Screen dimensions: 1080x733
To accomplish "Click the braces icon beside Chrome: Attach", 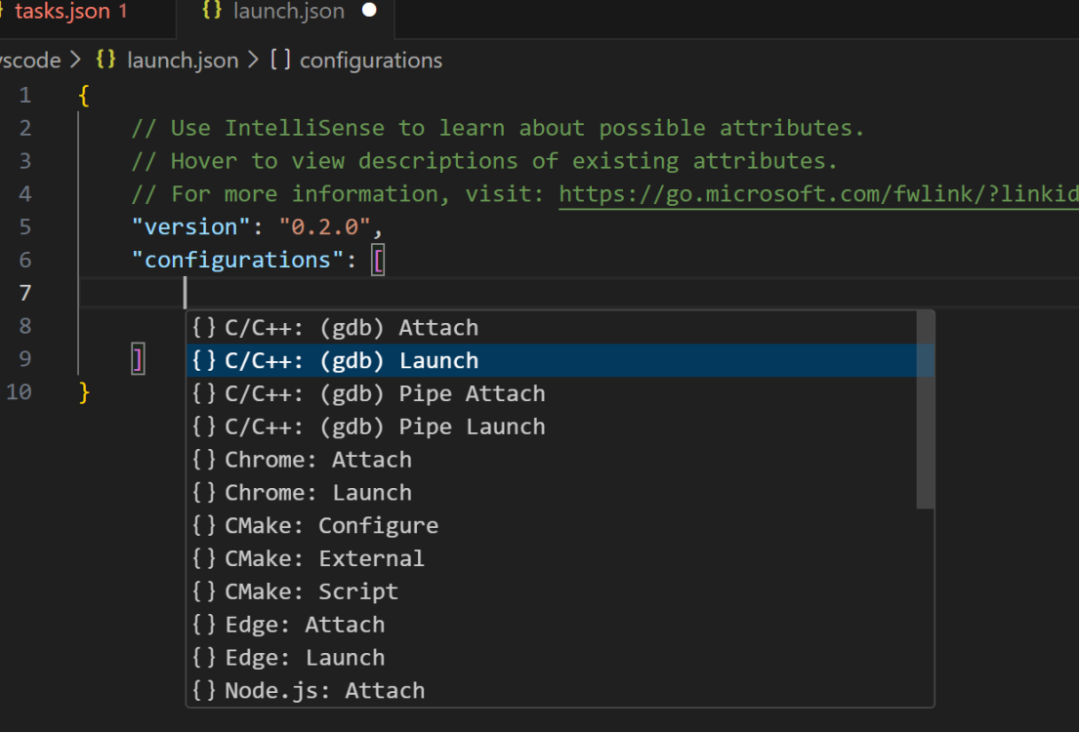I will click(204, 459).
